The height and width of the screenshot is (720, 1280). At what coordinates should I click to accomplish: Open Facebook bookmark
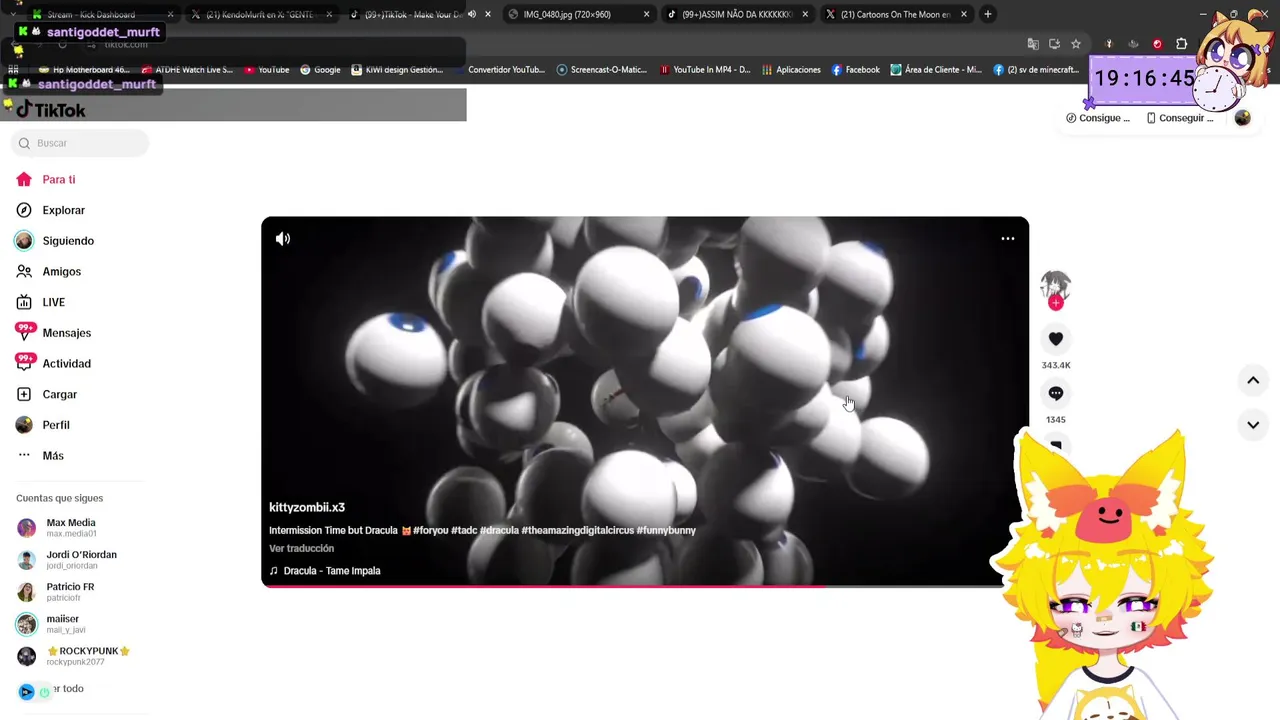[x=855, y=70]
